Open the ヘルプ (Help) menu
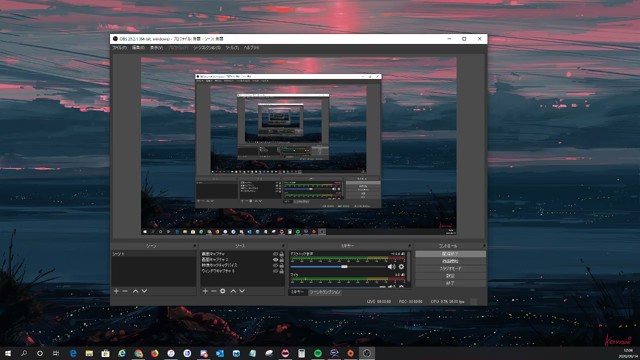The height and width of the screenshot is (360, 640). [x=251, y=48]
